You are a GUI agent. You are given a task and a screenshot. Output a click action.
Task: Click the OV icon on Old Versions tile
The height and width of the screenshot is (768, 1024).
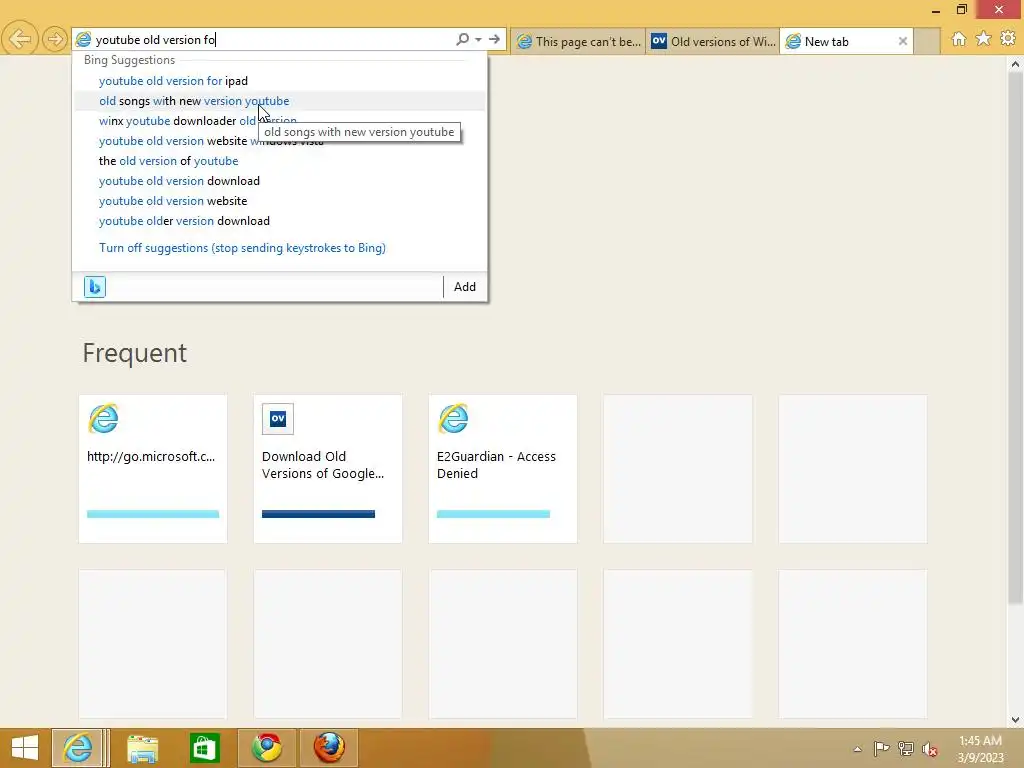[x=278, y=419]
